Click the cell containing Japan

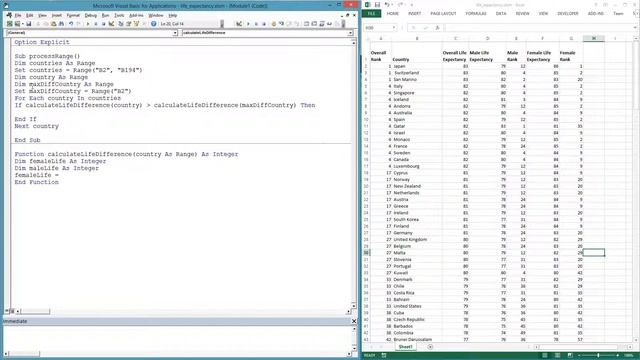[x=416, y=66]
